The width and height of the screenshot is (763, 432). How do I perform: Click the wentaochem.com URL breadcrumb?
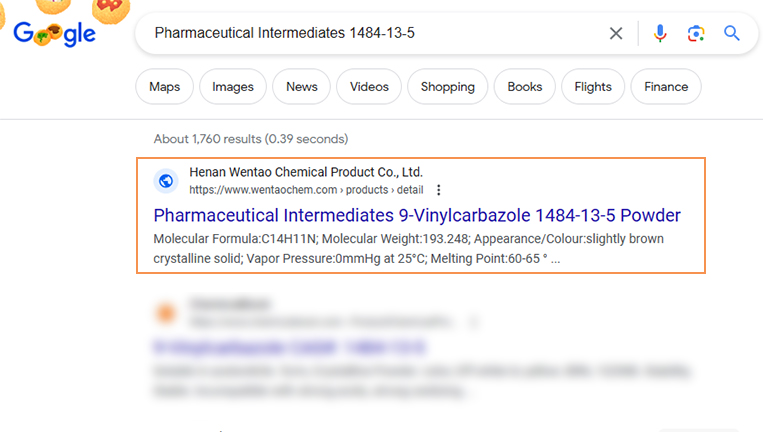pyautogui.click(x=306, y=190)
